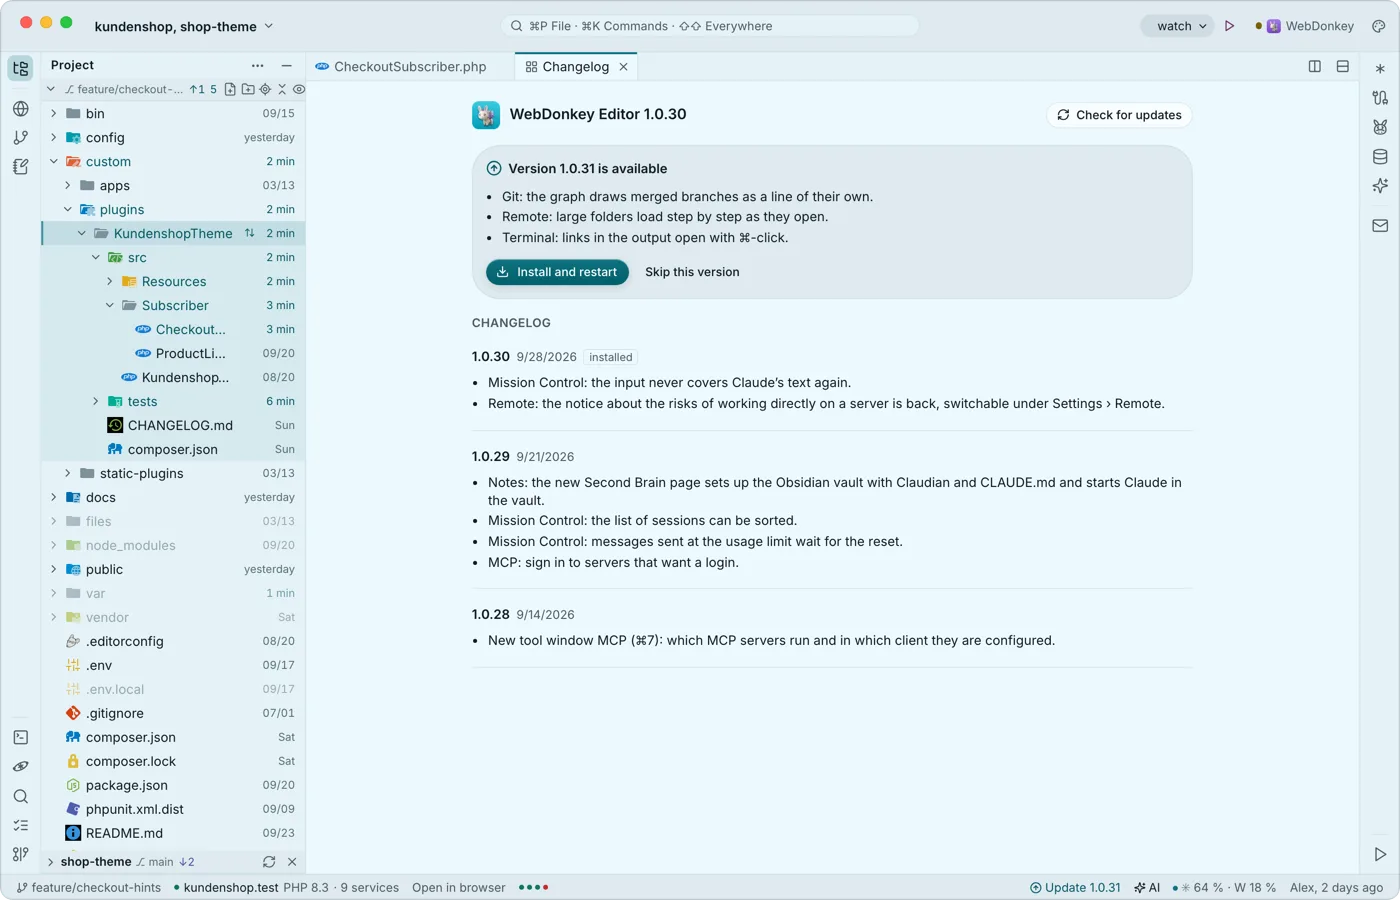This screenshot has height=900, width=1400.
Task: Run the watch configuration play button
Action: tap(1230, 26)
